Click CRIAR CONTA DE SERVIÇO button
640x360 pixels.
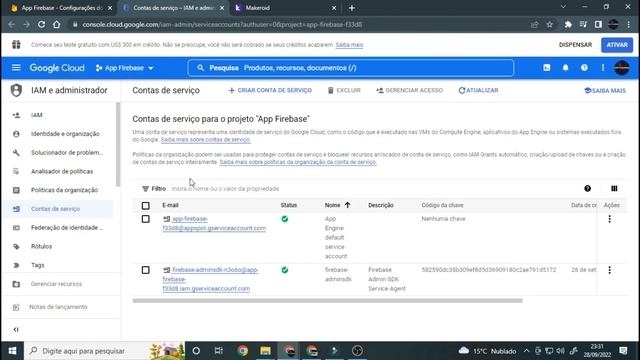tap(270, 90)
